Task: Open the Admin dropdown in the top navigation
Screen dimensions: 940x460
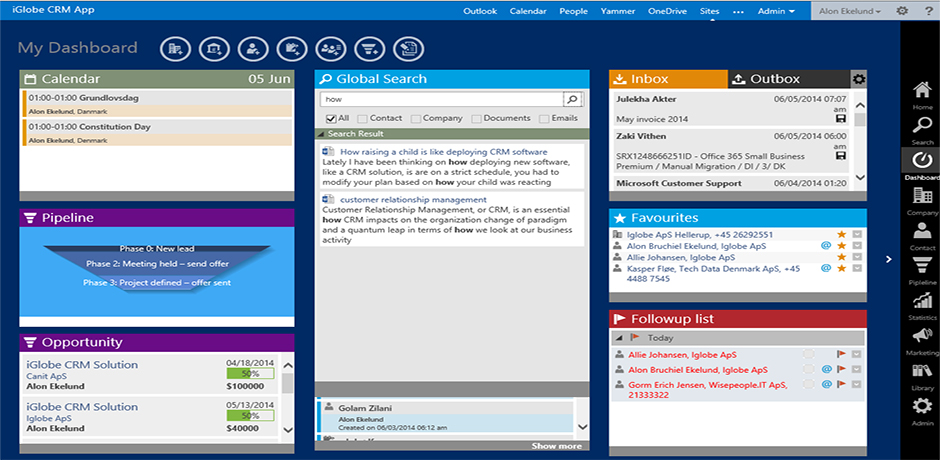Action: coord(776,11)
